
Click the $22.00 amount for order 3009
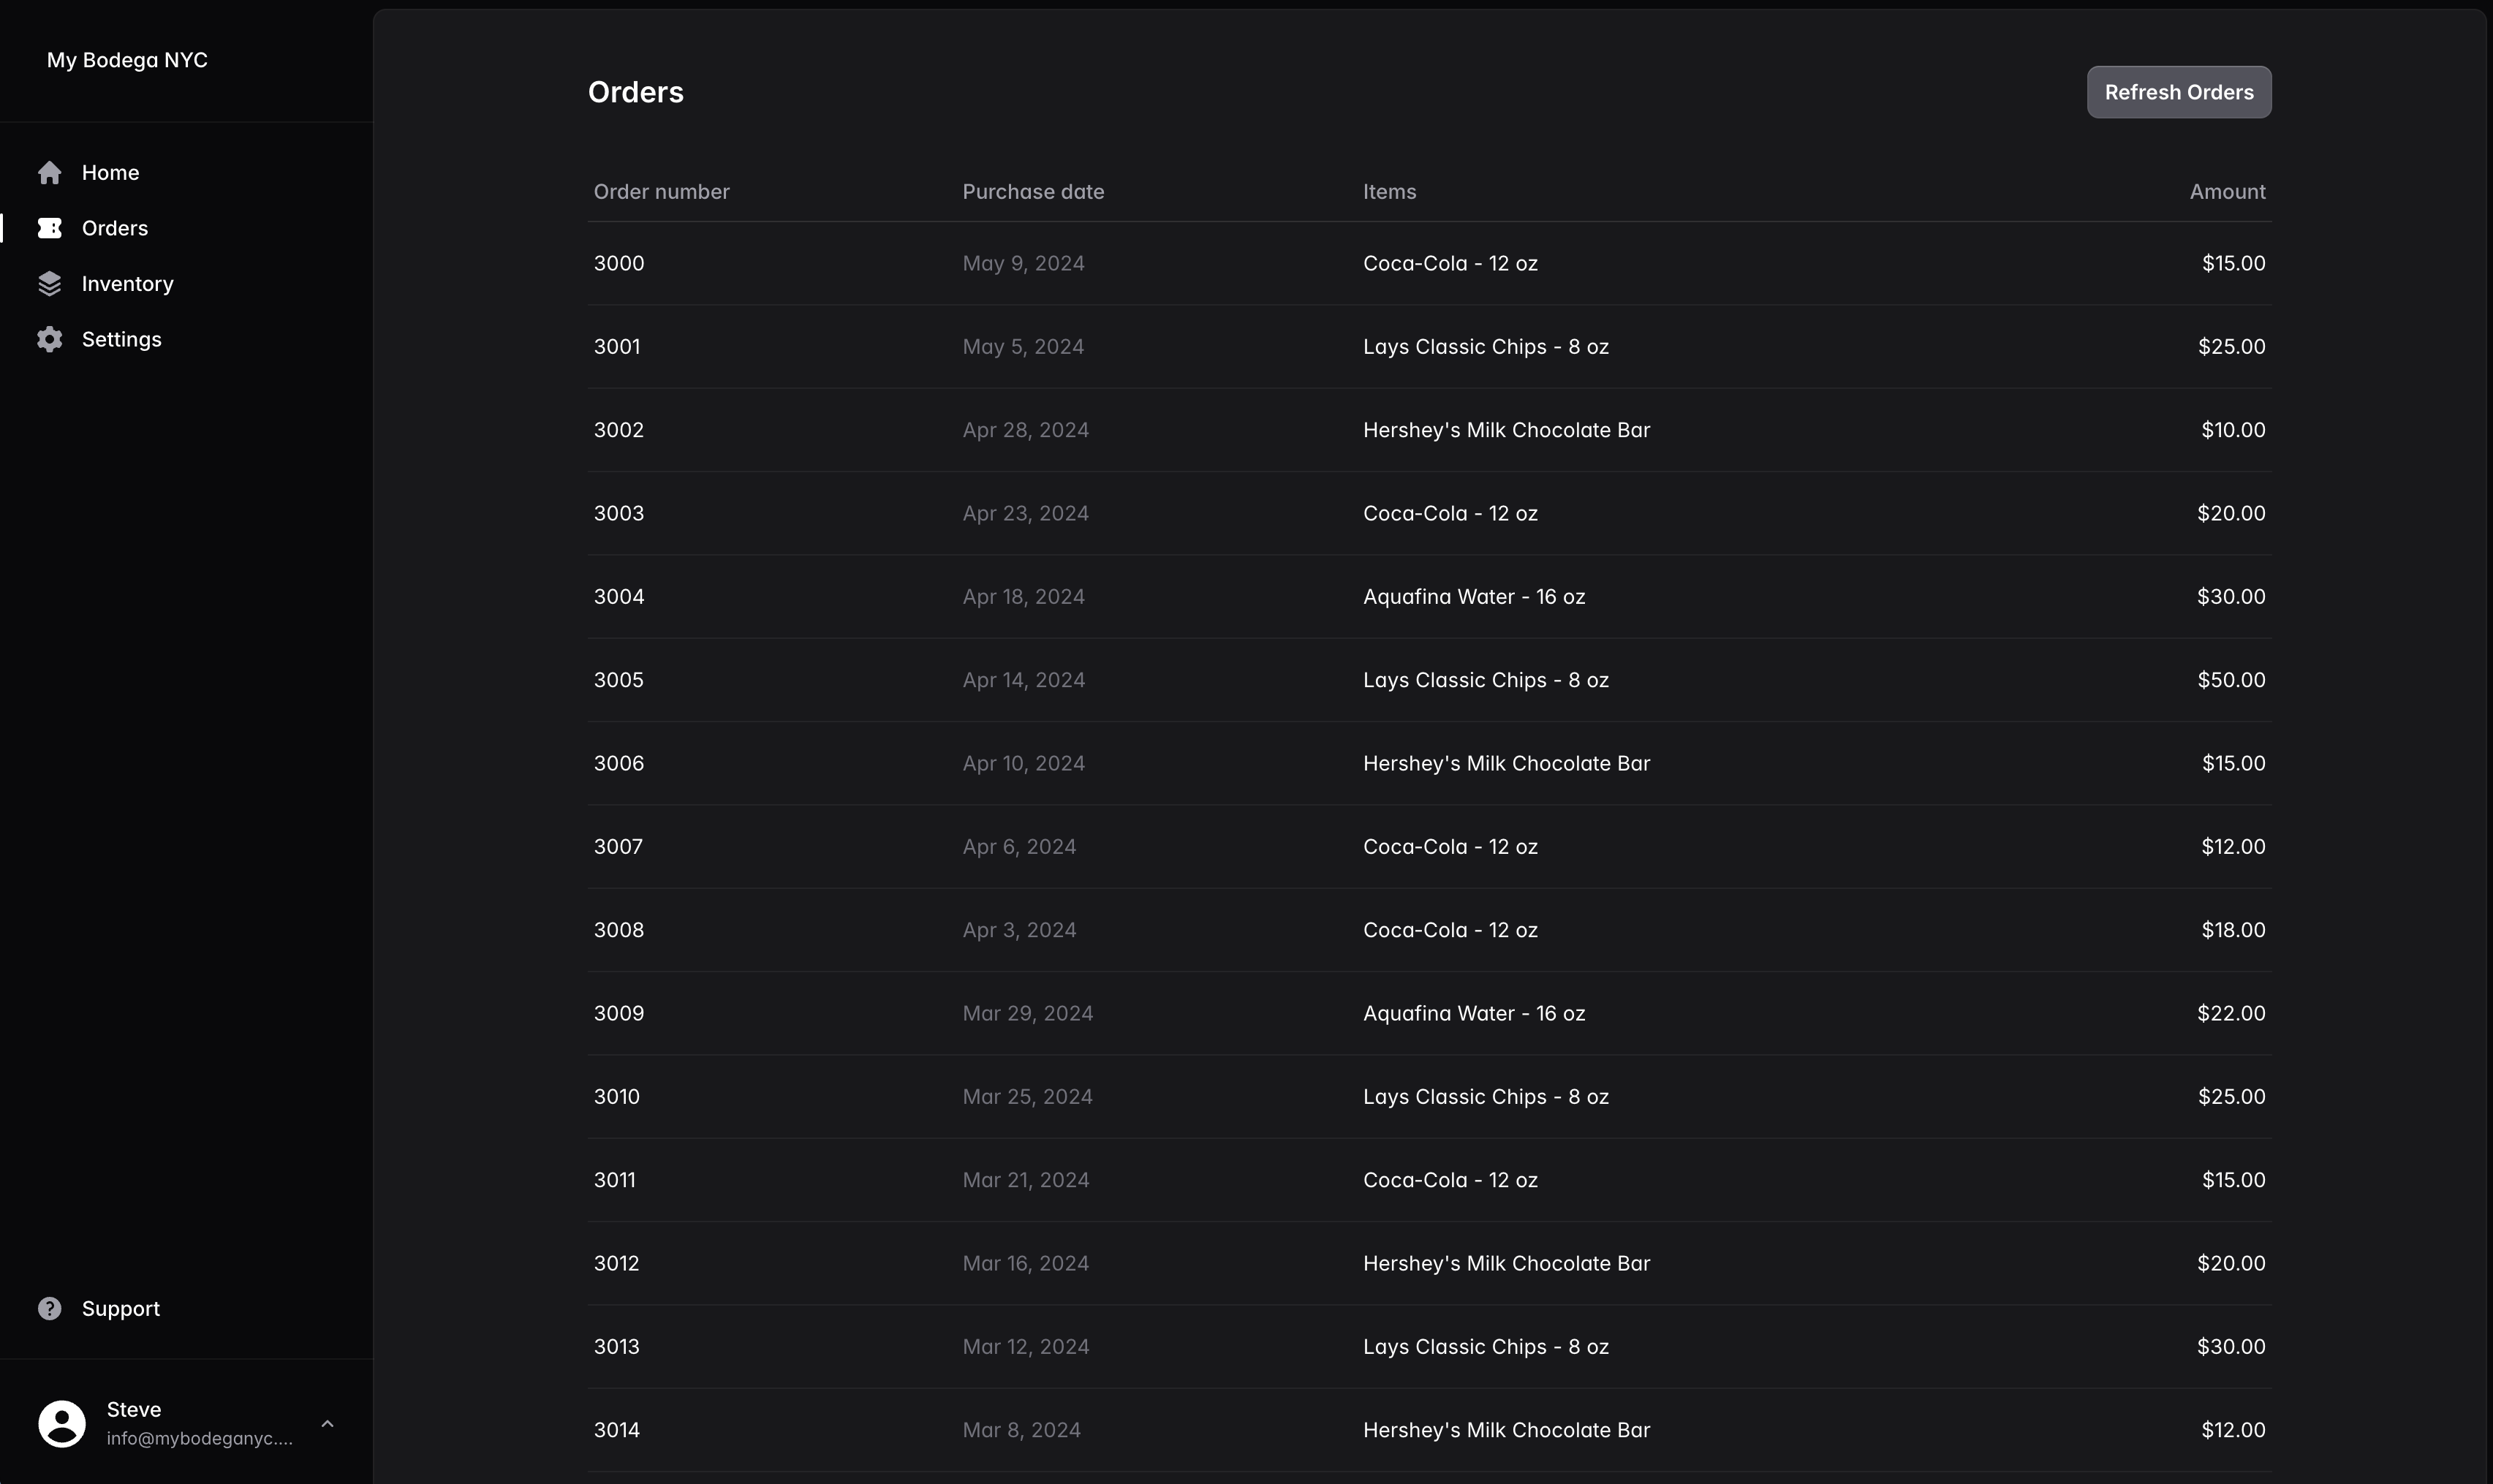click(x=2231, y=1014)
